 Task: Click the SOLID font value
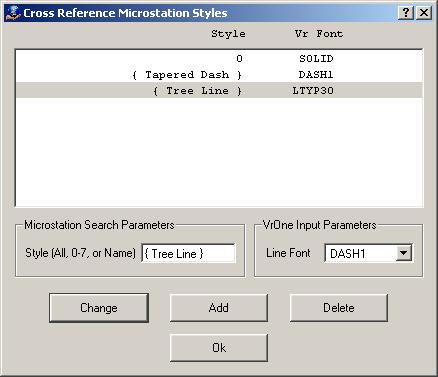[x=316, y=59]
